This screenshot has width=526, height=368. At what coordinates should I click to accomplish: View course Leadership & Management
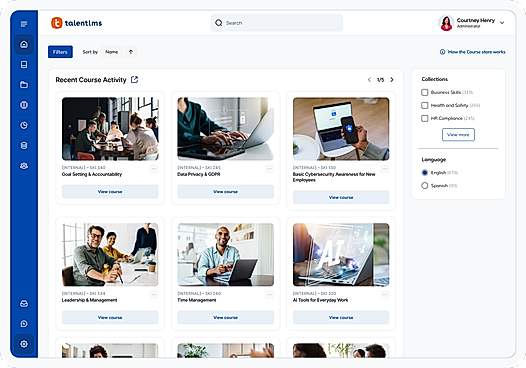pos(110,317)
